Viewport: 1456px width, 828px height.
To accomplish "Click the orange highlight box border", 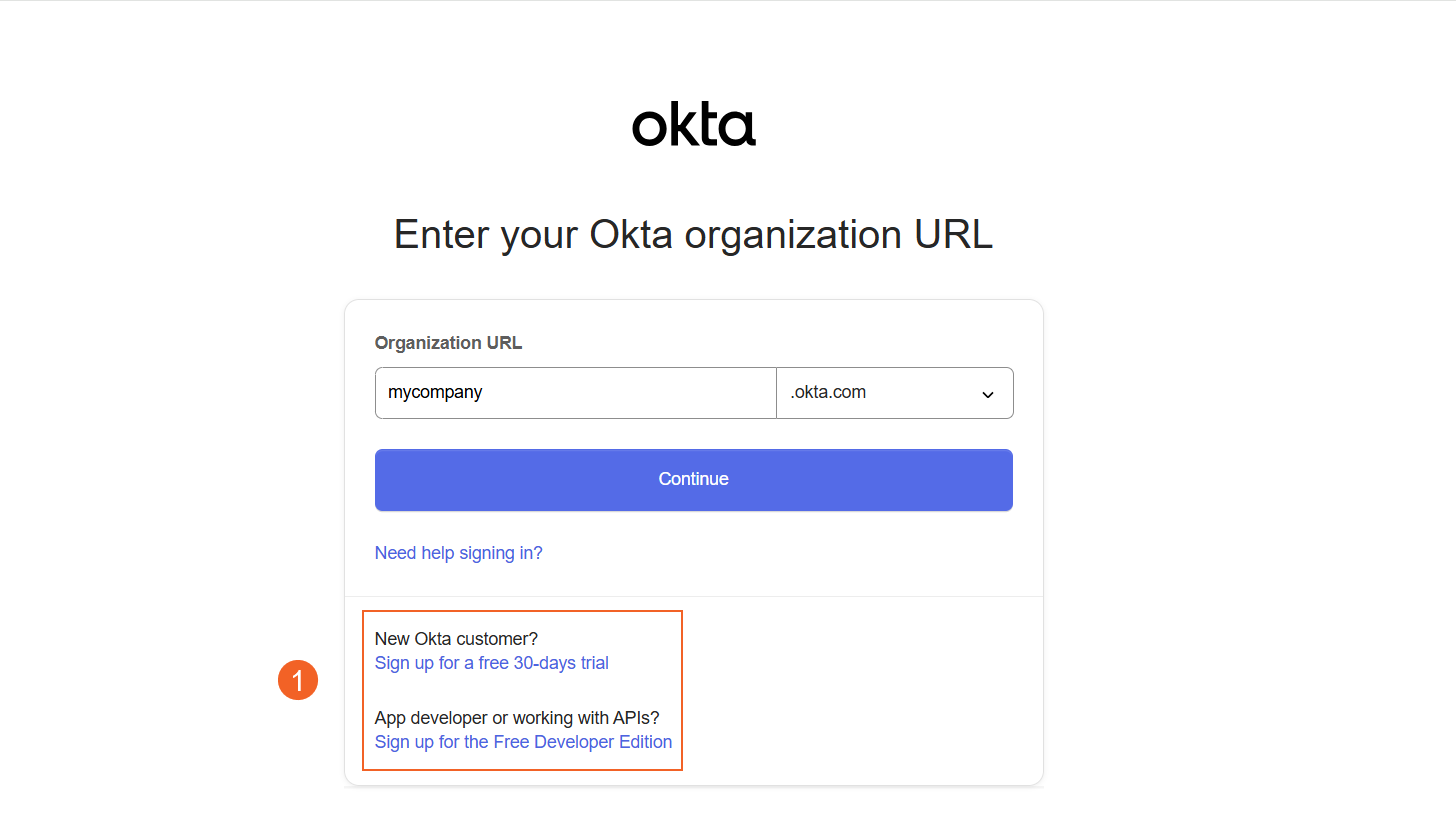I will pyautogui.click(x=682, y=690).
